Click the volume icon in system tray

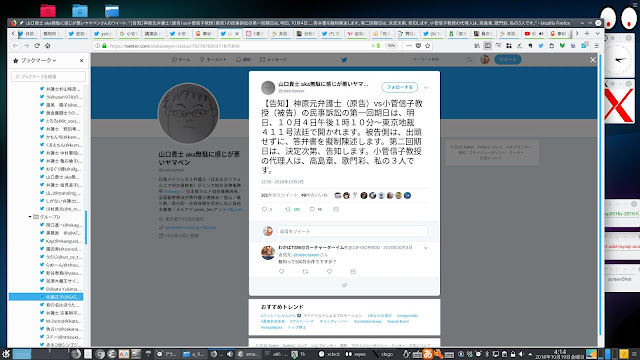[521, 354]
